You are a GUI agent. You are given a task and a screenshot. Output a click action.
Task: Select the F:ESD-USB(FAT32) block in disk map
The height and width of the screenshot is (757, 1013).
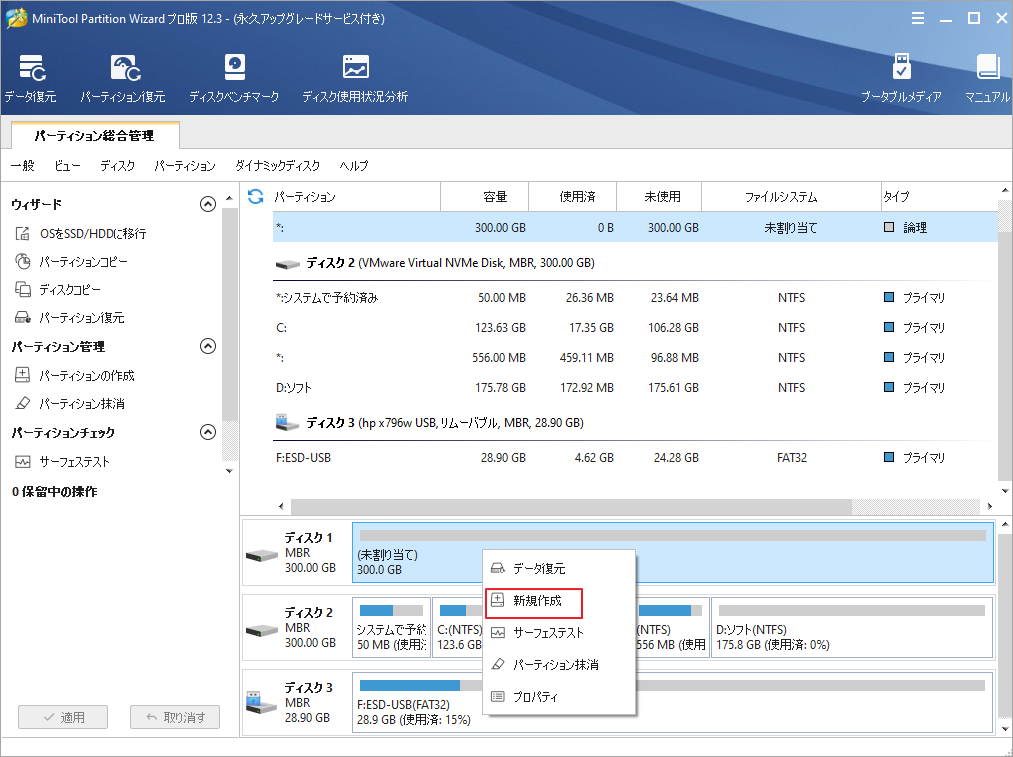(673, 702)
